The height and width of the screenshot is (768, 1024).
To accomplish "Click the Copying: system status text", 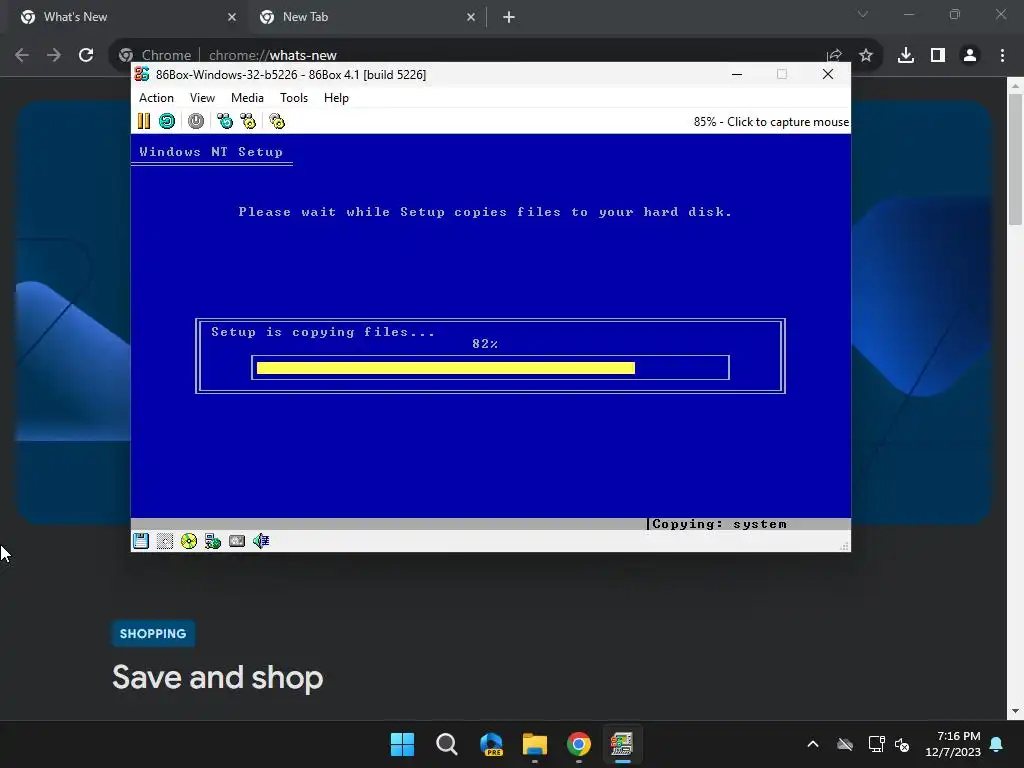I will click(720, 524).
